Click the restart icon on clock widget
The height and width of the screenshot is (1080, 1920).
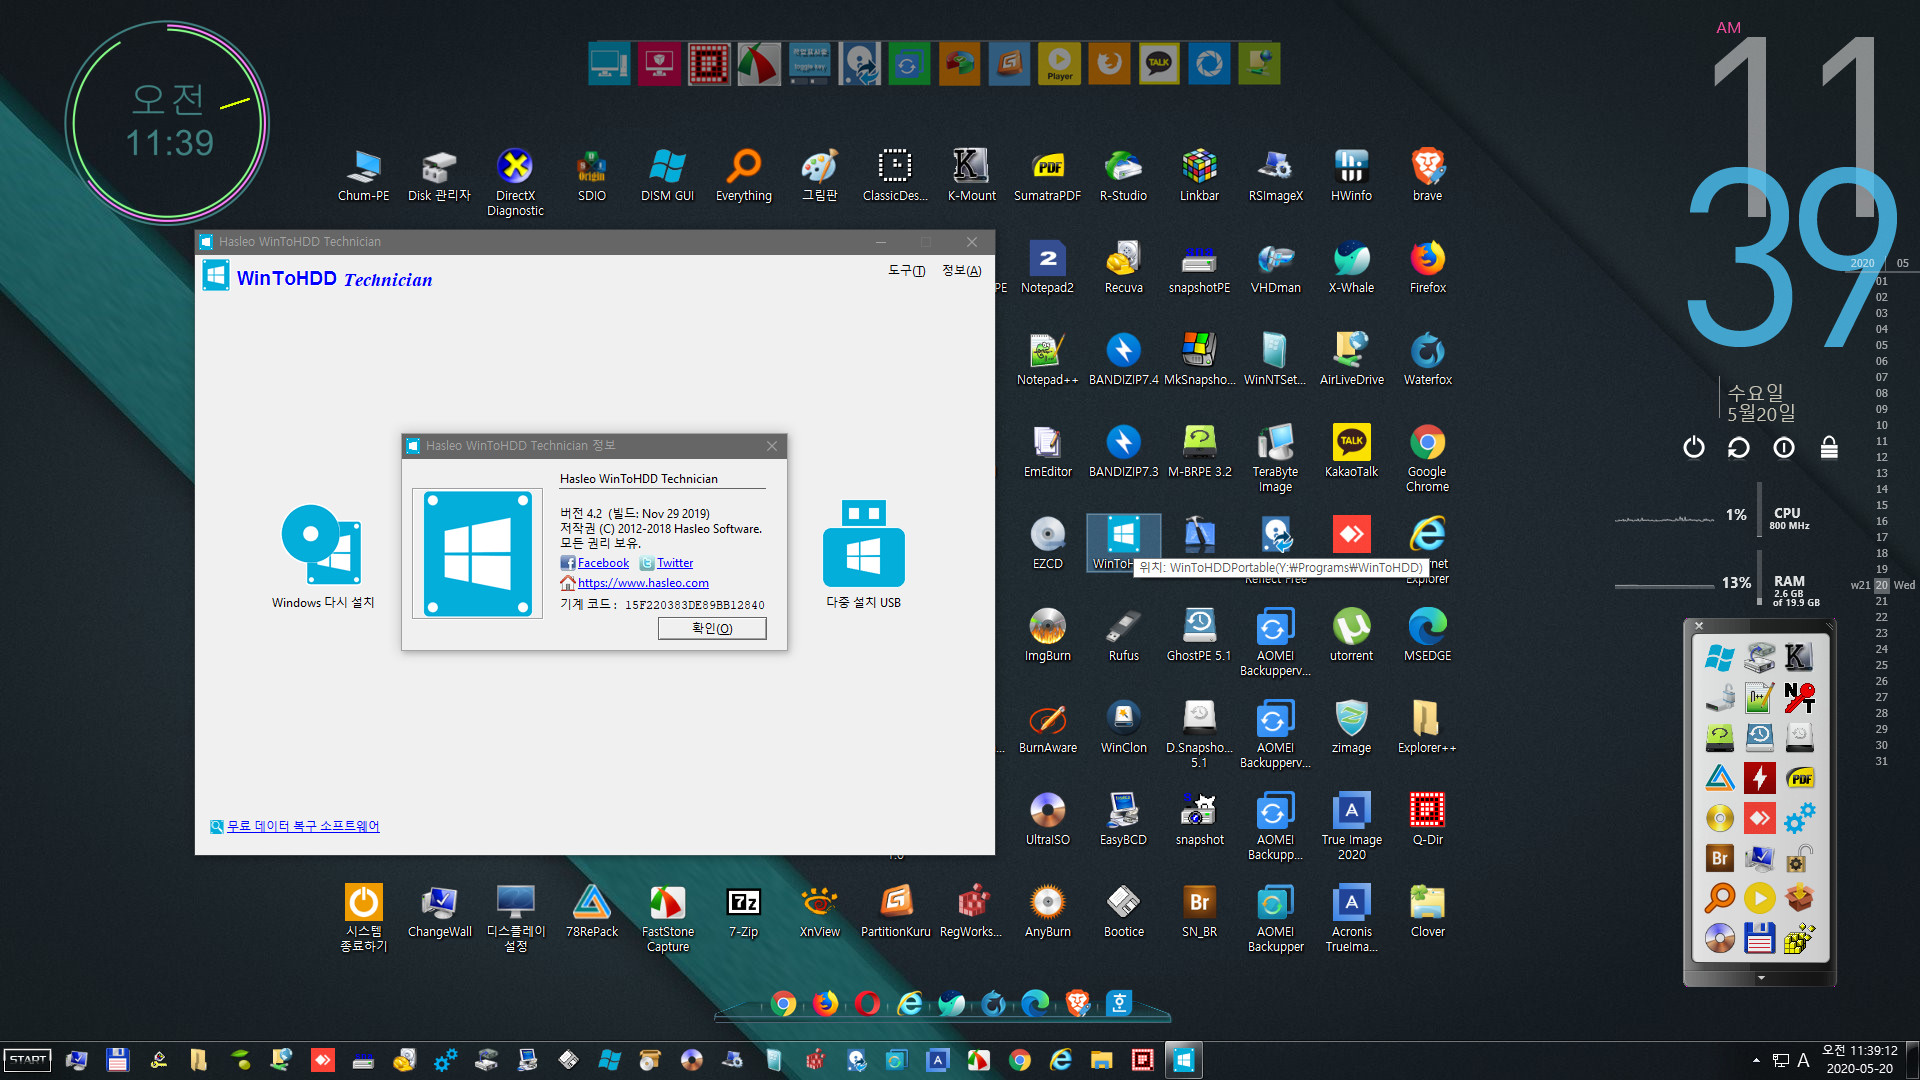pyautogui.click(x=1738, y=447)
